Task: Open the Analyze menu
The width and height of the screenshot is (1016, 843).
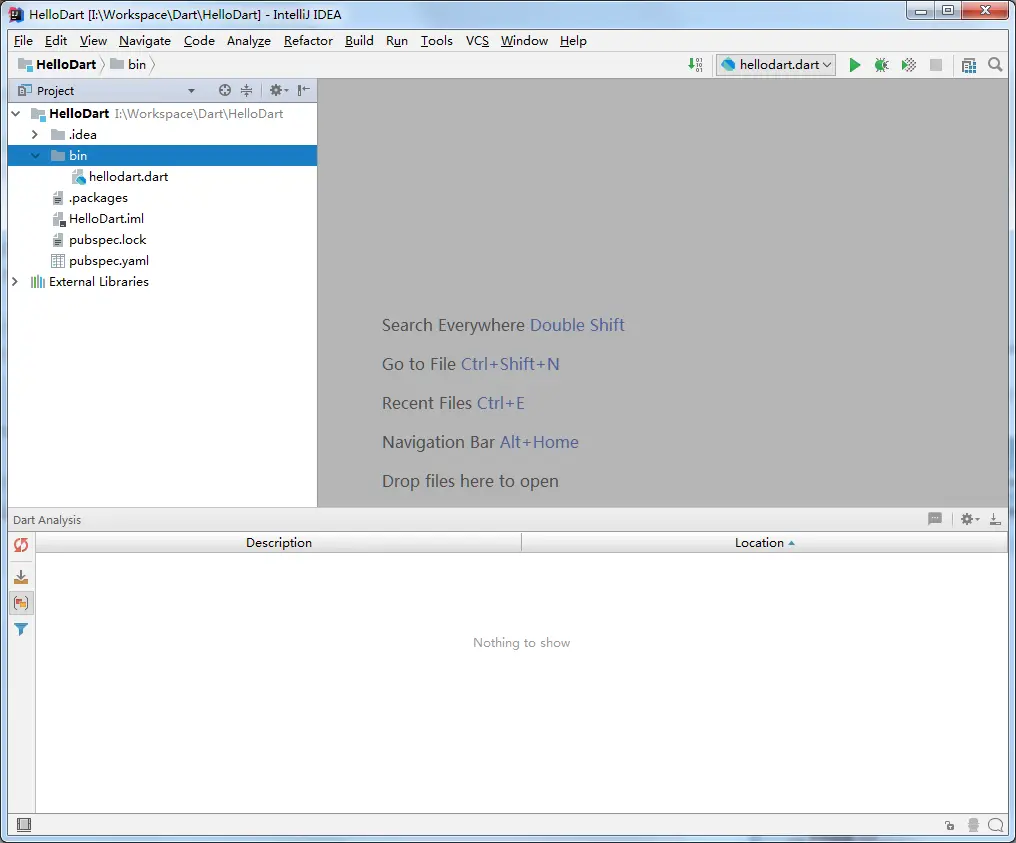Action: tap(249, 41)
